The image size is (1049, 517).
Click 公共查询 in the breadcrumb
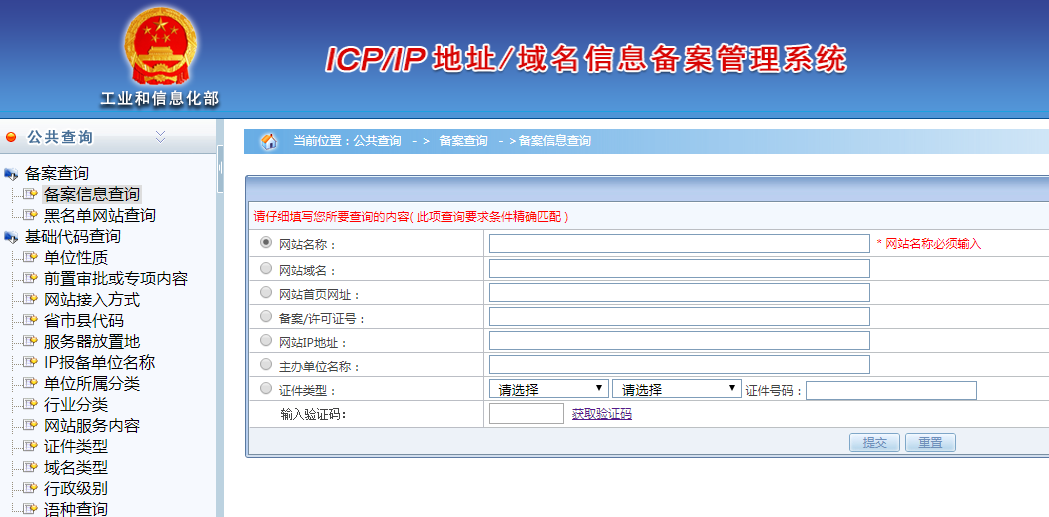pyautogui.click(x=377, y=141)
